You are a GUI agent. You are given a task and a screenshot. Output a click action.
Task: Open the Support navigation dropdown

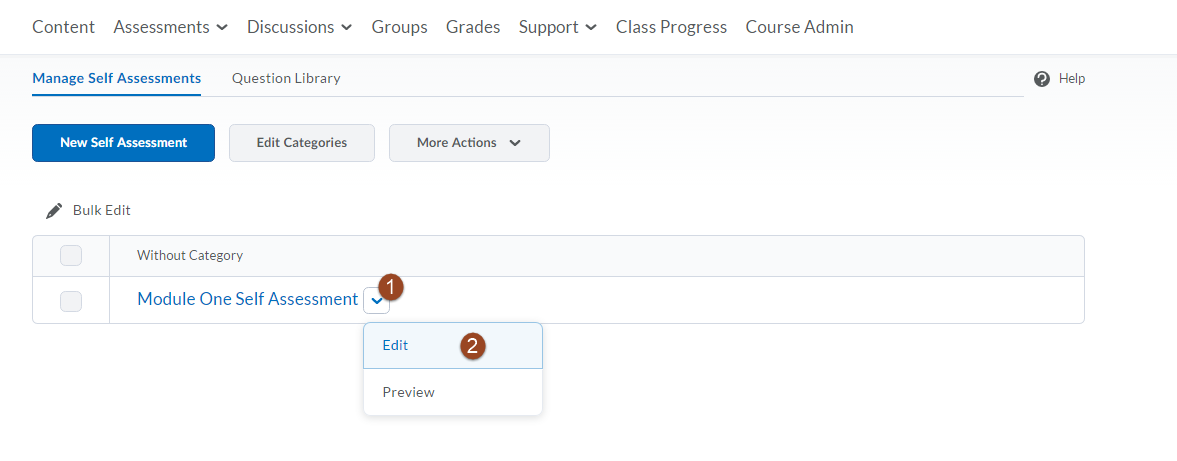[x=558, y=28]
